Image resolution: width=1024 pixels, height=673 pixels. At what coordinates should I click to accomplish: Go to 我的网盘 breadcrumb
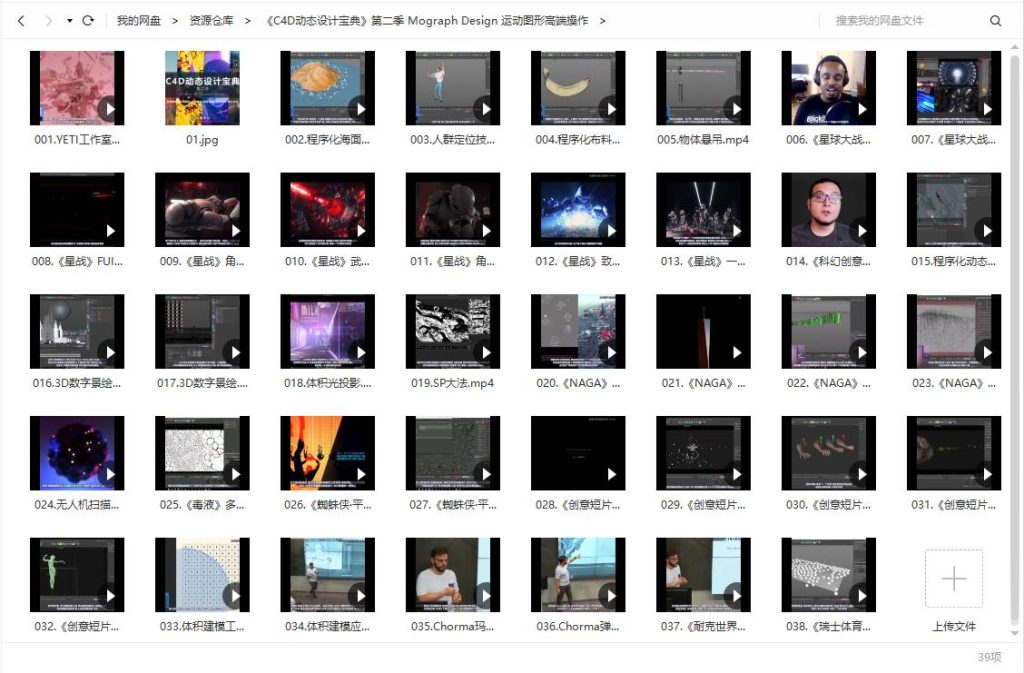138,20
